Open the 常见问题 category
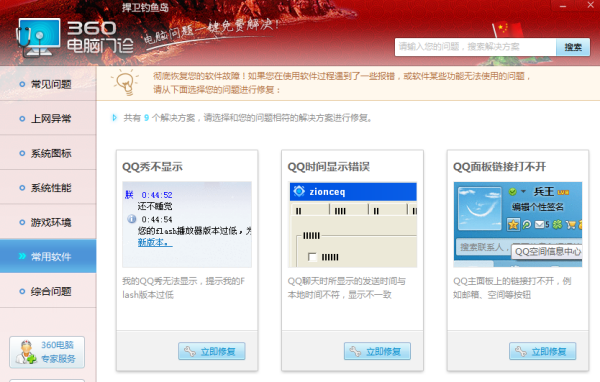600x382 pixels. 48,84
